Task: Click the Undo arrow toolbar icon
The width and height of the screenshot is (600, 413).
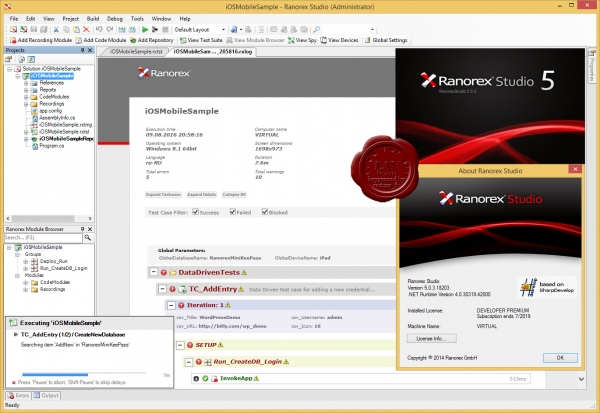Action: click(x=99, y=29)
